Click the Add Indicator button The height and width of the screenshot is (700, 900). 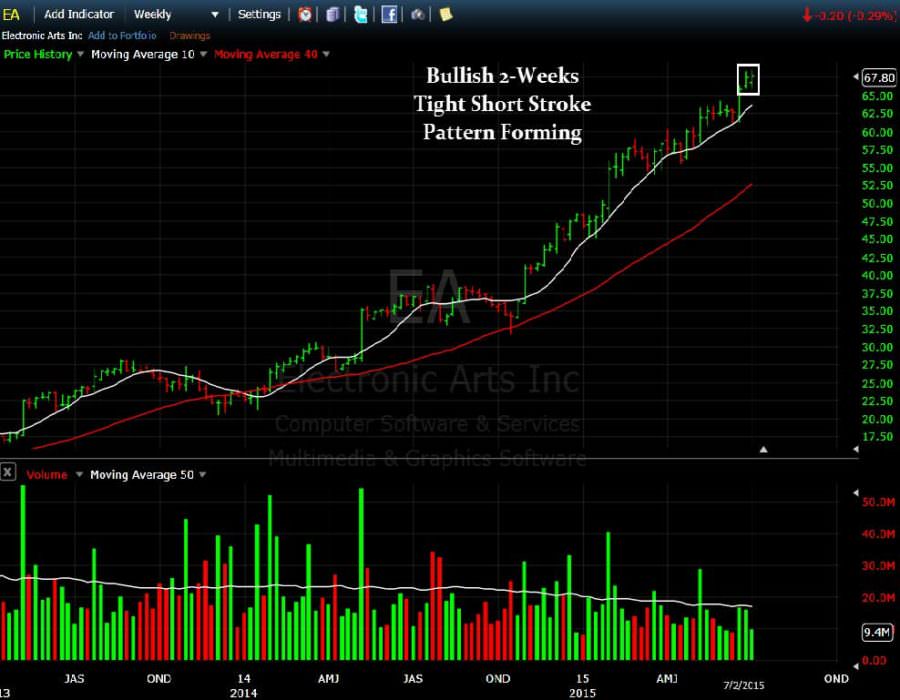[79, 14]
